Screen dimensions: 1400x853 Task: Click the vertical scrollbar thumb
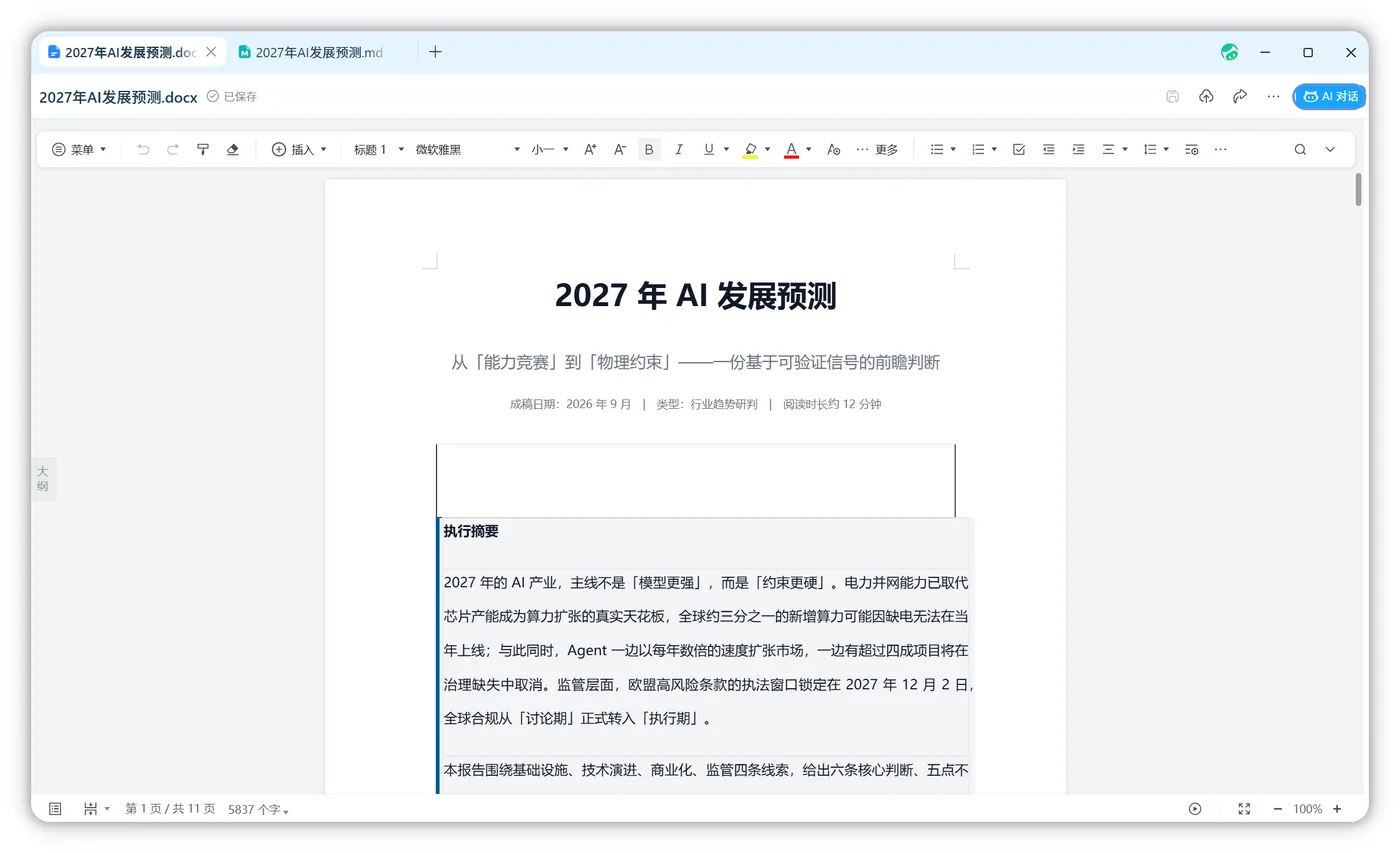pyautogui.click(x=1359, y=190)
